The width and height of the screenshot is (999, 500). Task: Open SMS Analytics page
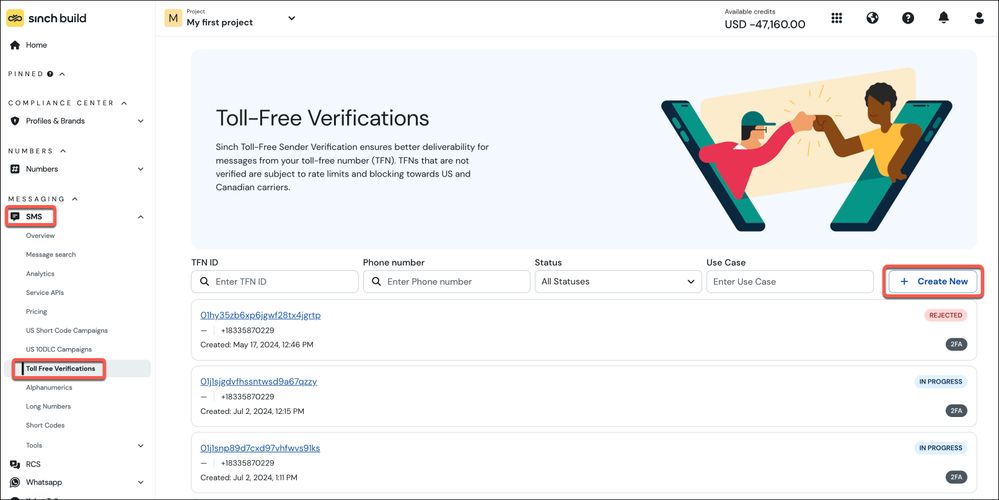pyautogui.click(x=40, y=274)
